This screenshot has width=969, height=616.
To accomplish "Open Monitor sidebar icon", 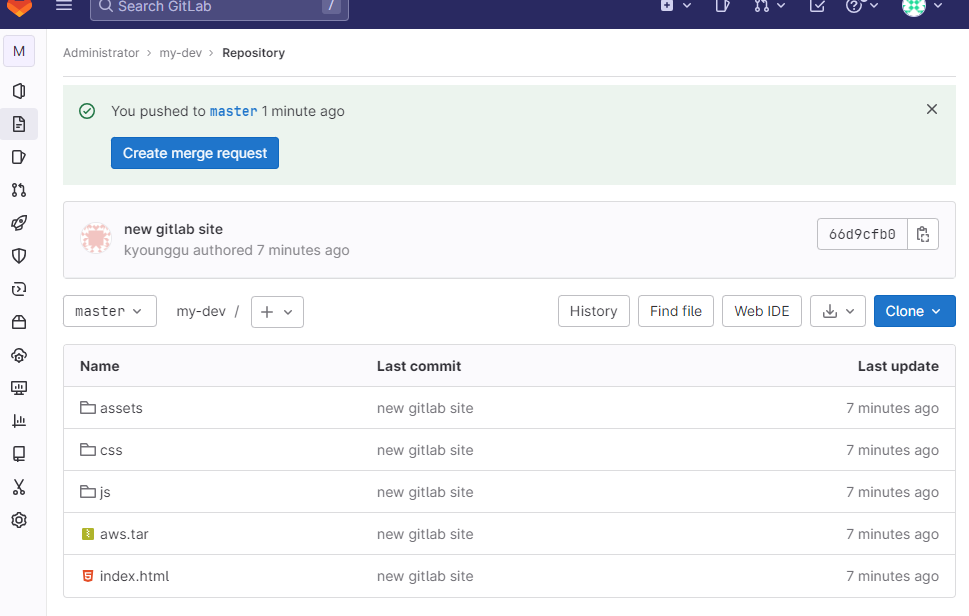I will (19, 388).
